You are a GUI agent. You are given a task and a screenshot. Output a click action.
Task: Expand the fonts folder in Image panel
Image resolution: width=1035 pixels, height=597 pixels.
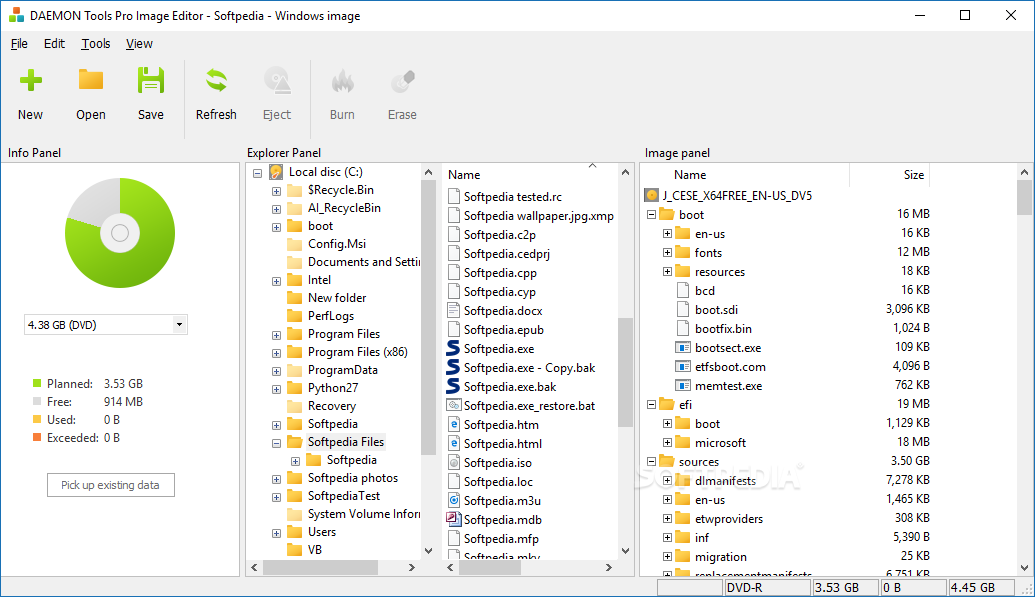click(667, 252)
